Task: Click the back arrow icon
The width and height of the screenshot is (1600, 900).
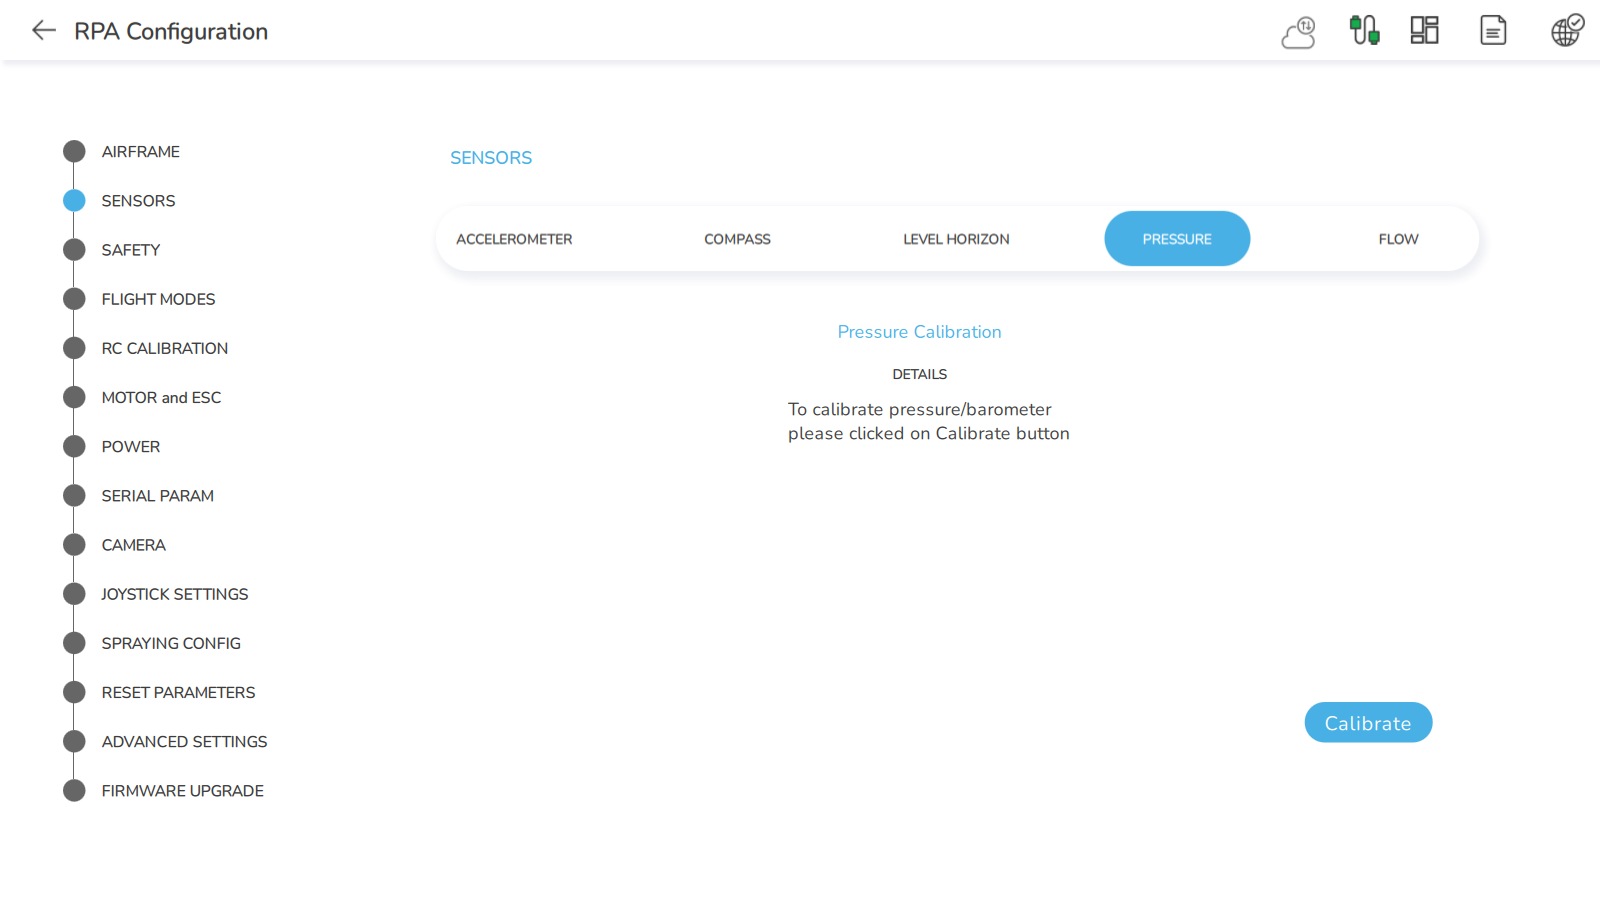Action: (x=43, y=31)
